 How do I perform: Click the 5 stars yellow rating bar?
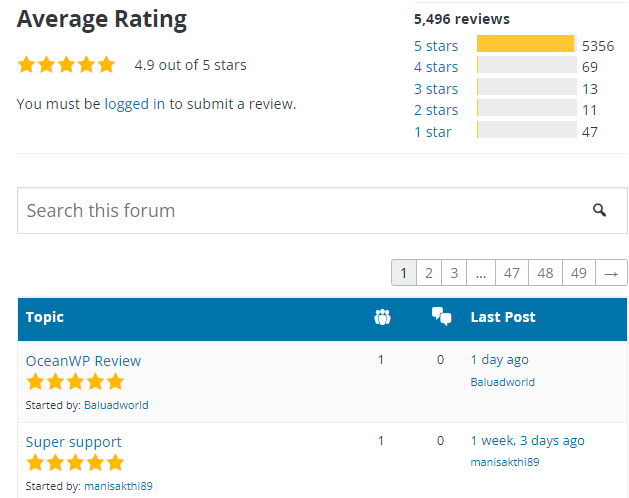(x=526, y=45)
